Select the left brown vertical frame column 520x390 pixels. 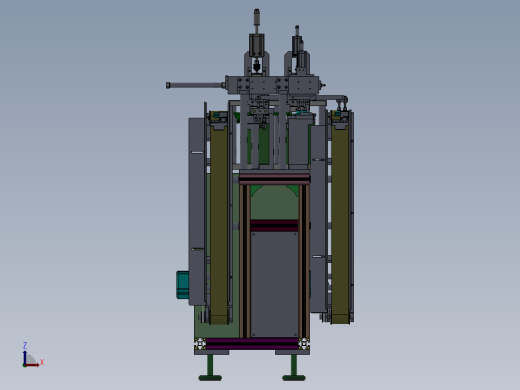245,261
